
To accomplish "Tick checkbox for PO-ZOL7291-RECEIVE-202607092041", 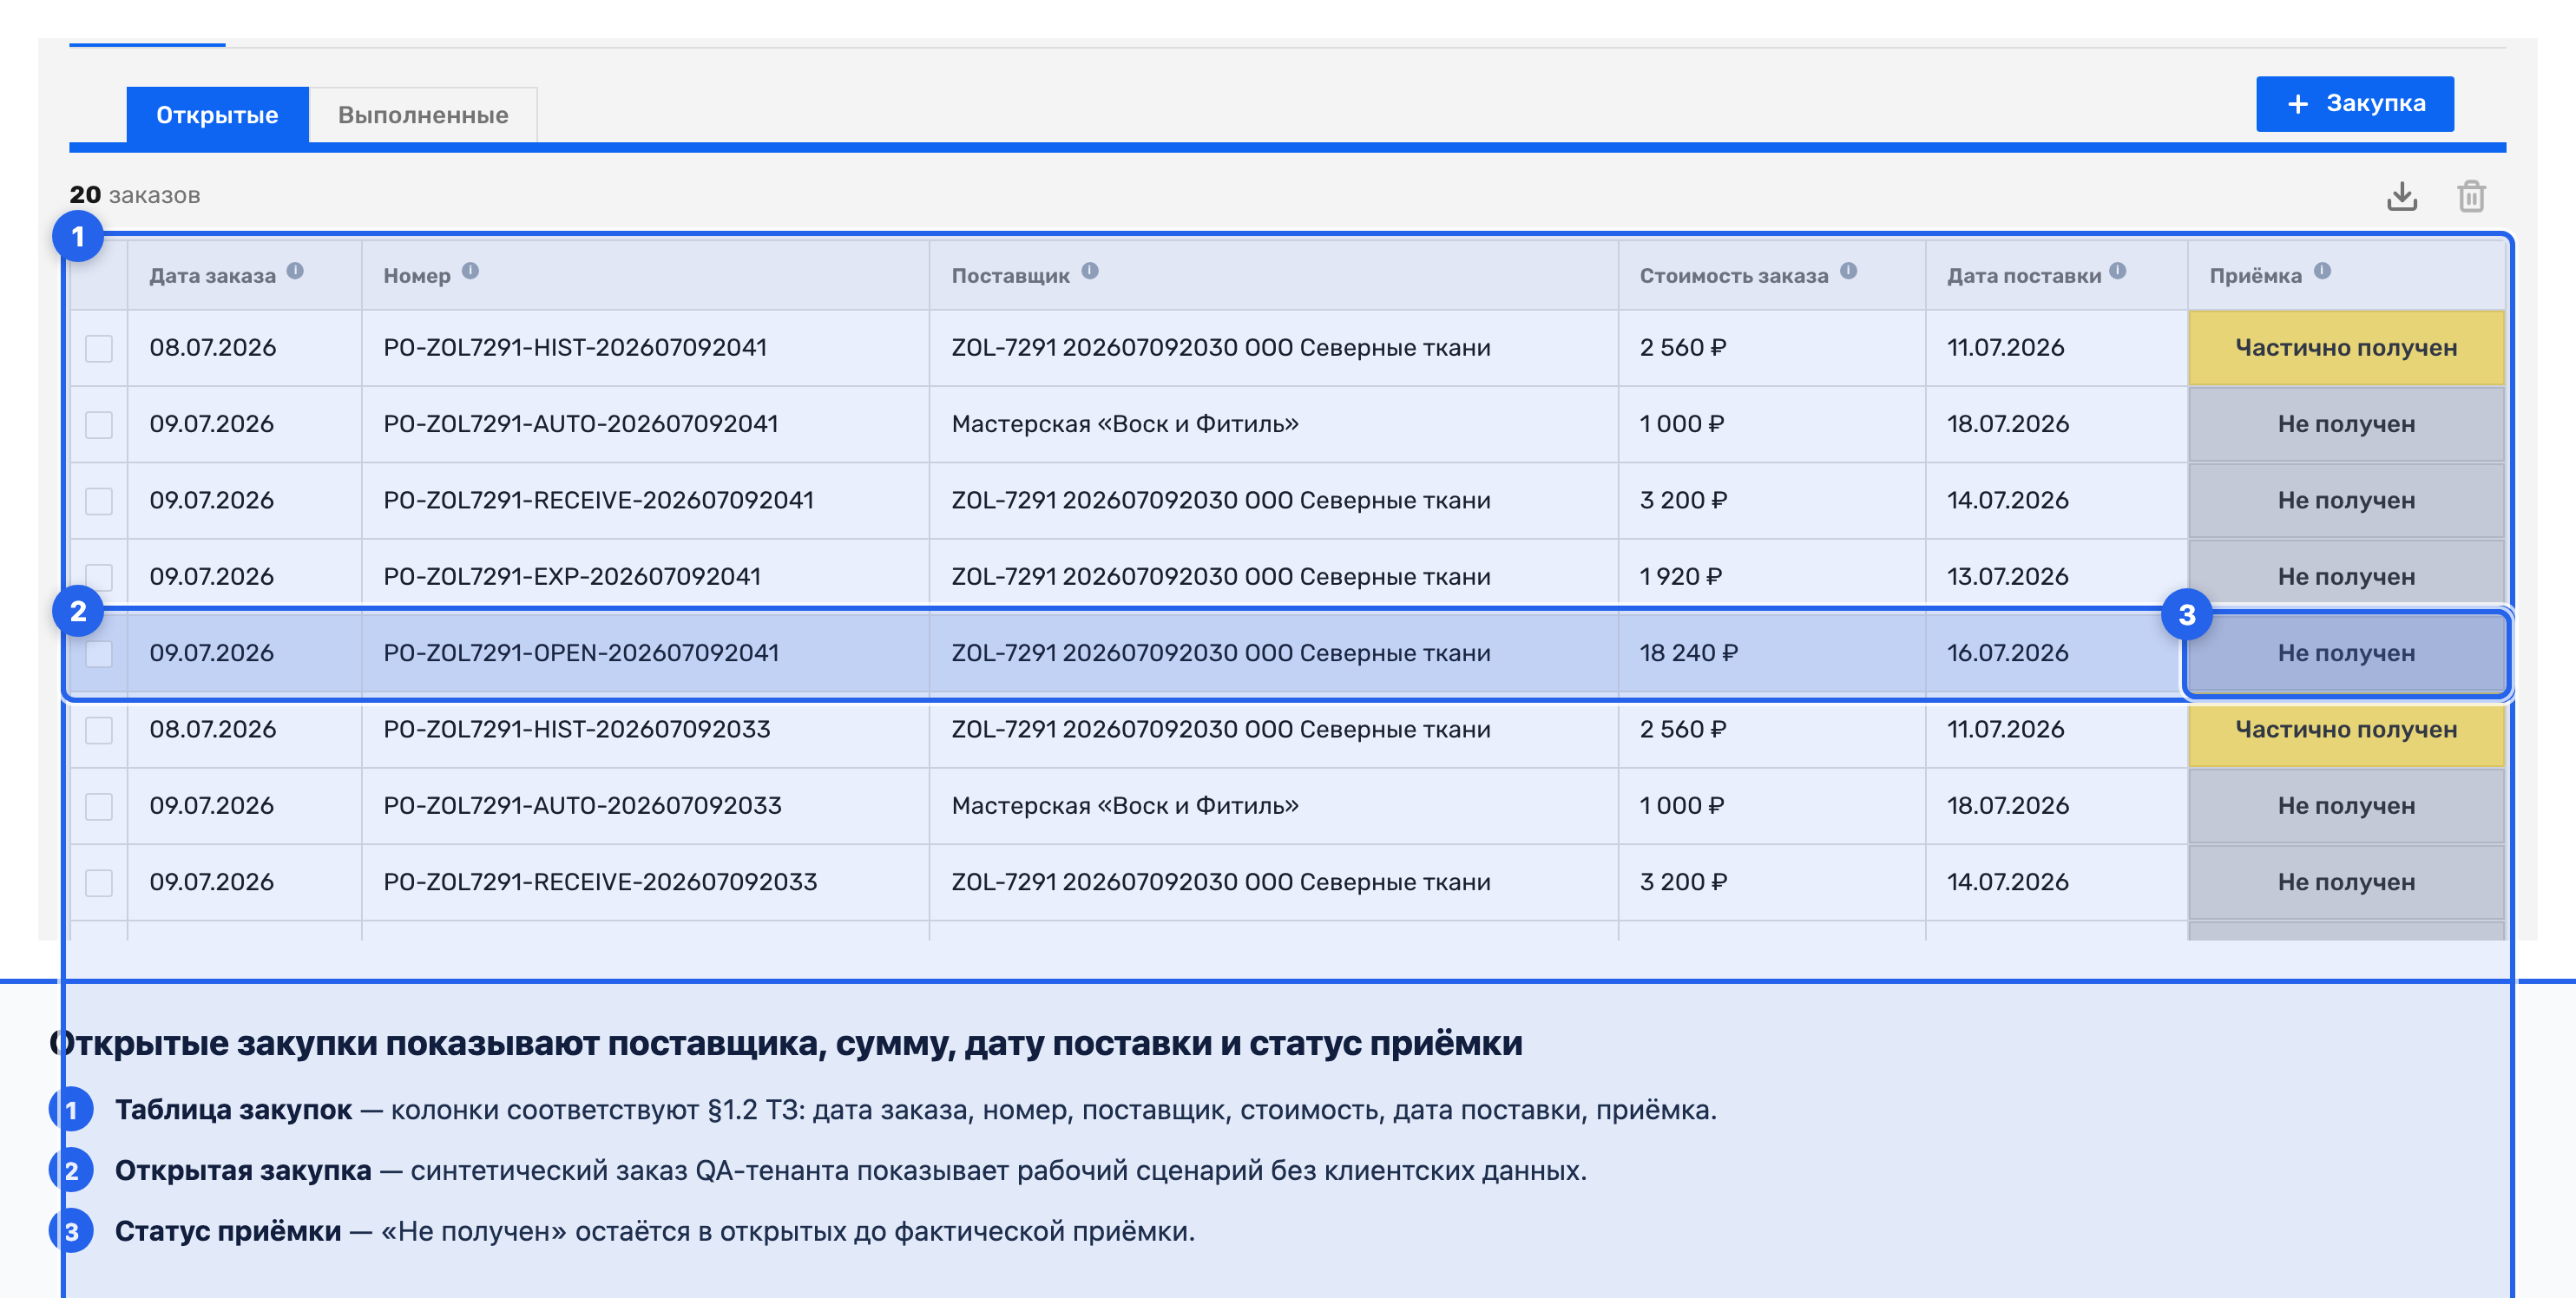I will tap(99, 500).
